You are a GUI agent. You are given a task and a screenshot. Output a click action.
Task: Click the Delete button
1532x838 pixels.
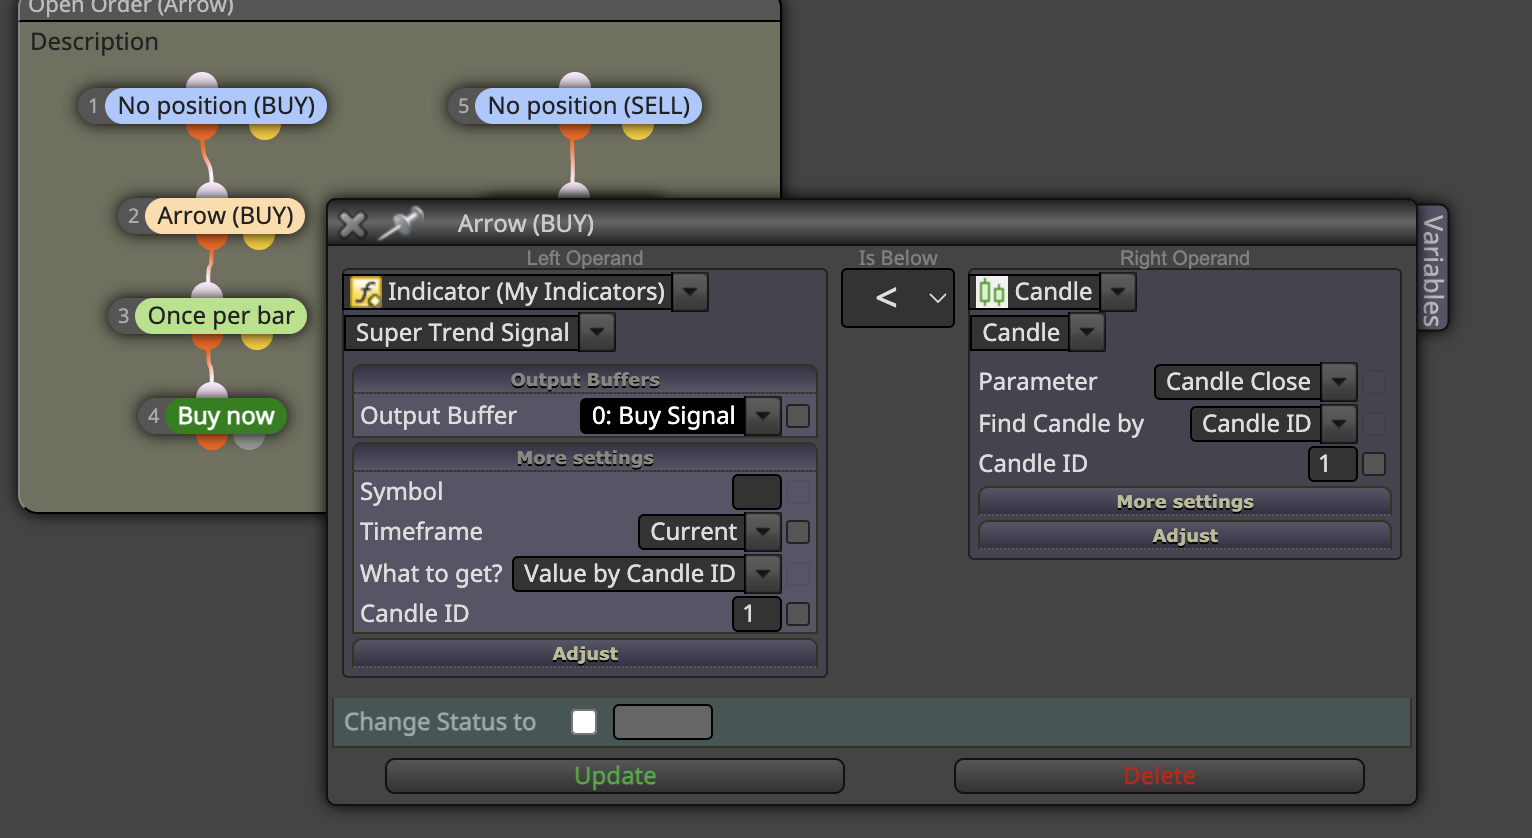click(1160, 776)
